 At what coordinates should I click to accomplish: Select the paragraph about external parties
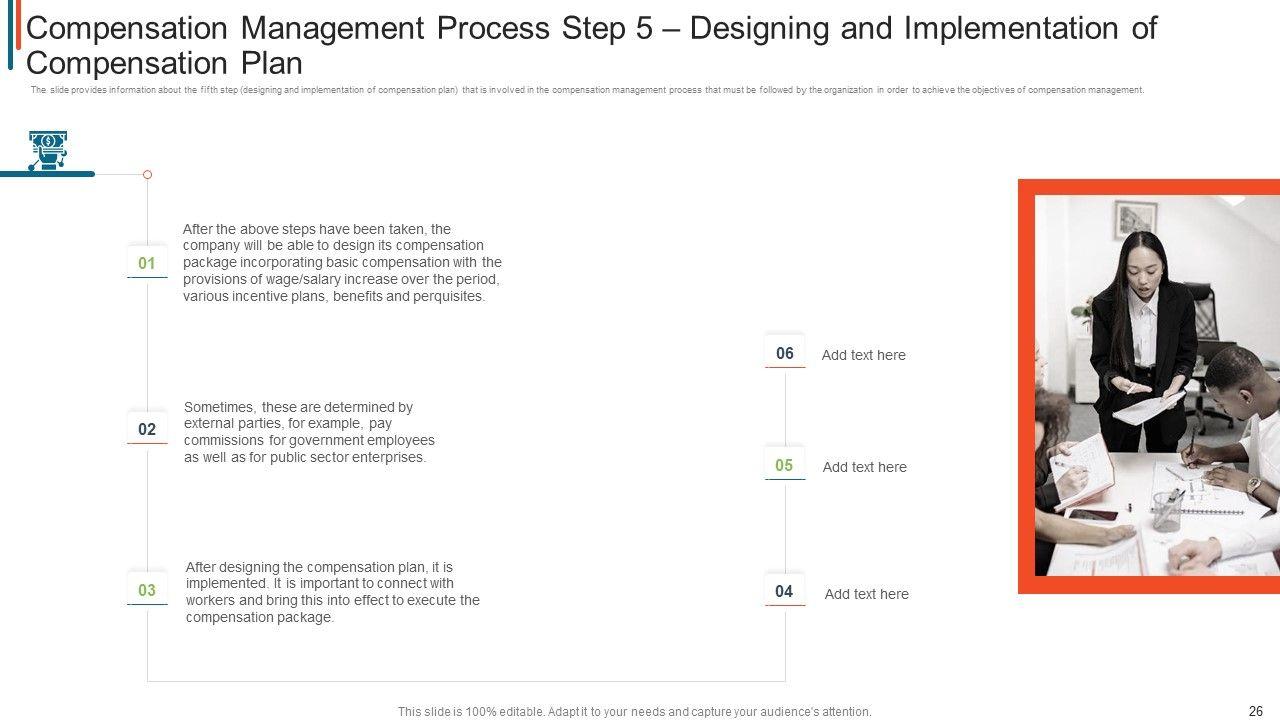click(x=310, y=432)
